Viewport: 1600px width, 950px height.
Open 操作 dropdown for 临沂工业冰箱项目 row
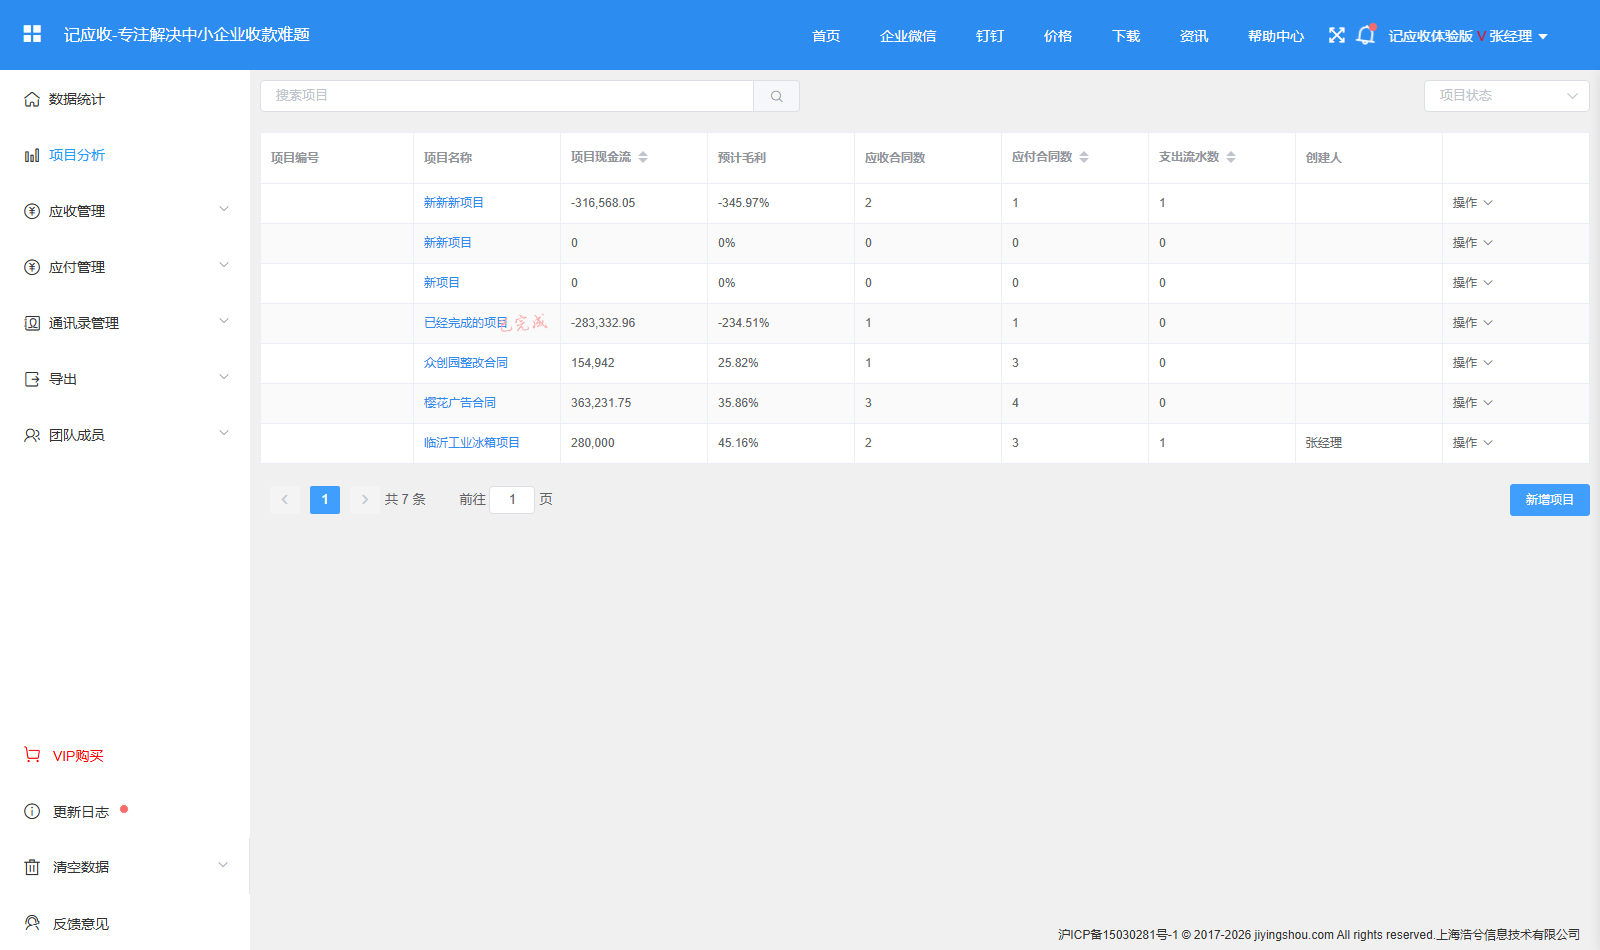(1472, 443)
